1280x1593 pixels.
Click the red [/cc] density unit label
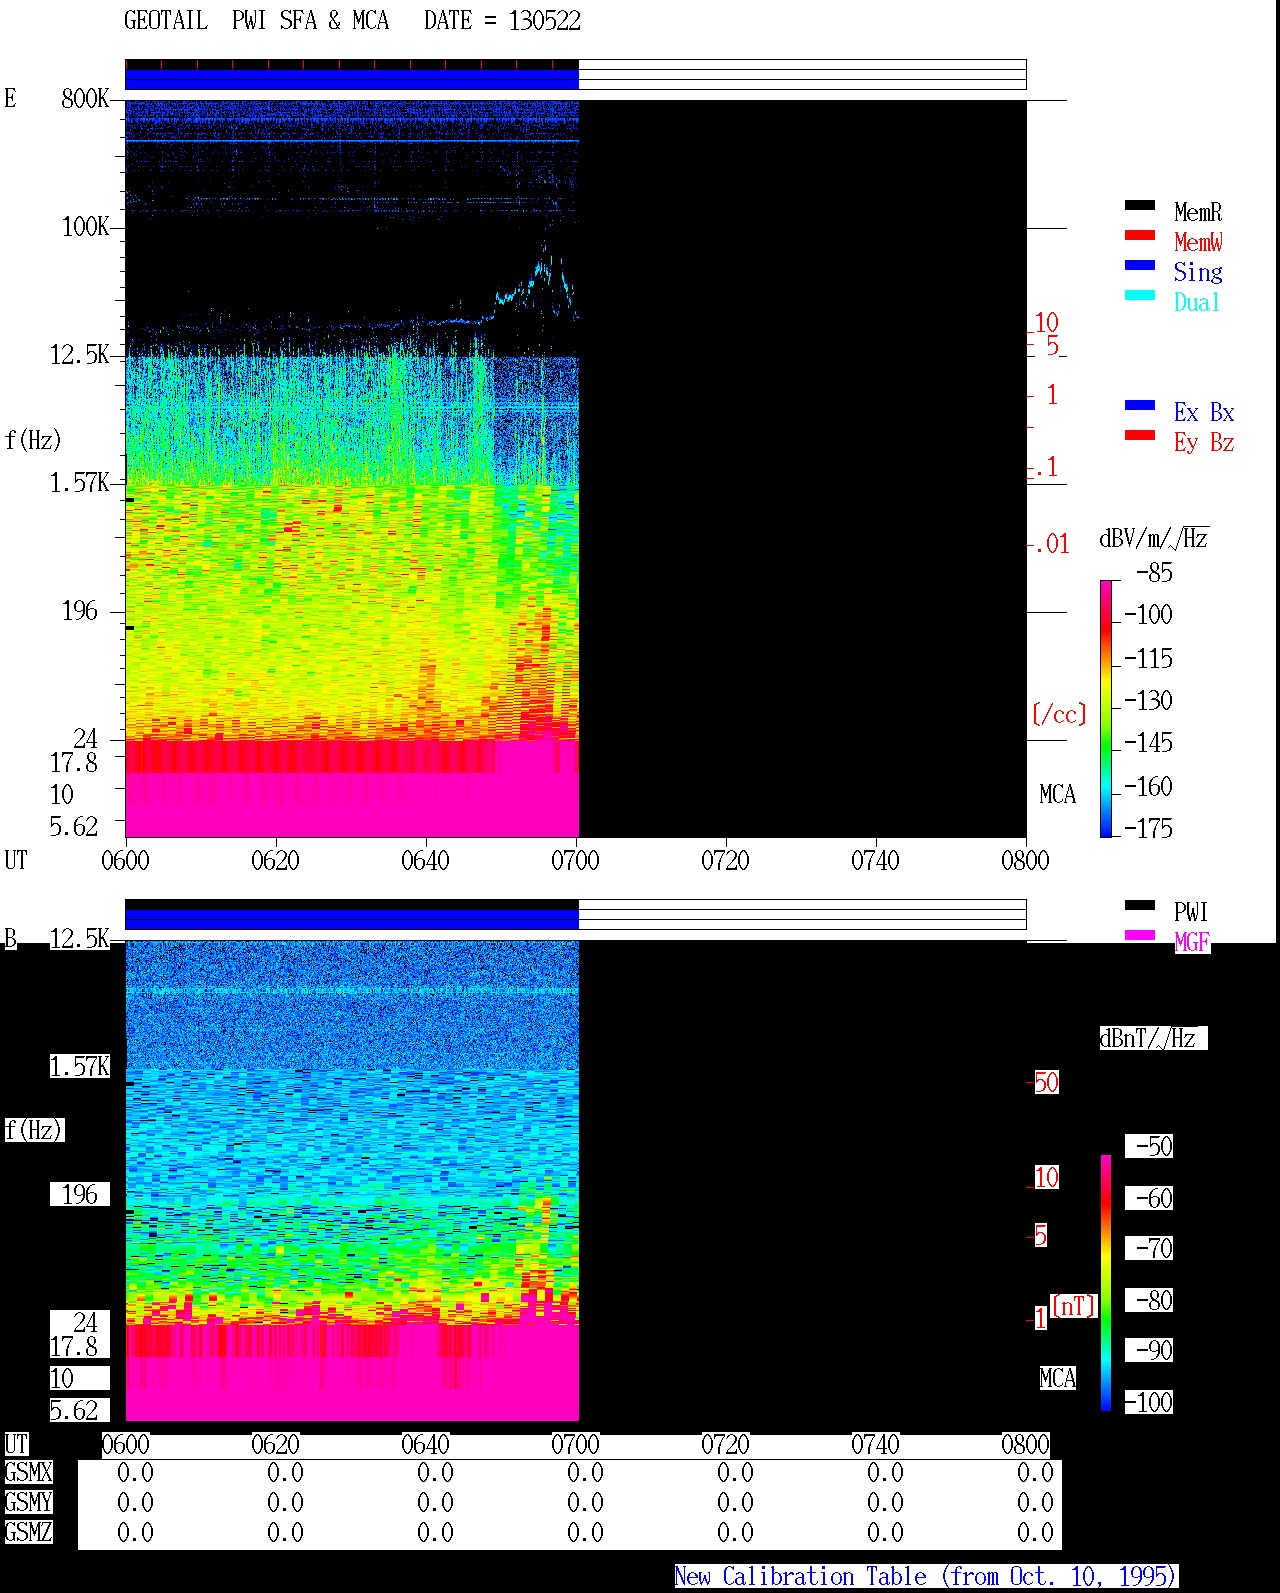click(x=1059, y=714)
